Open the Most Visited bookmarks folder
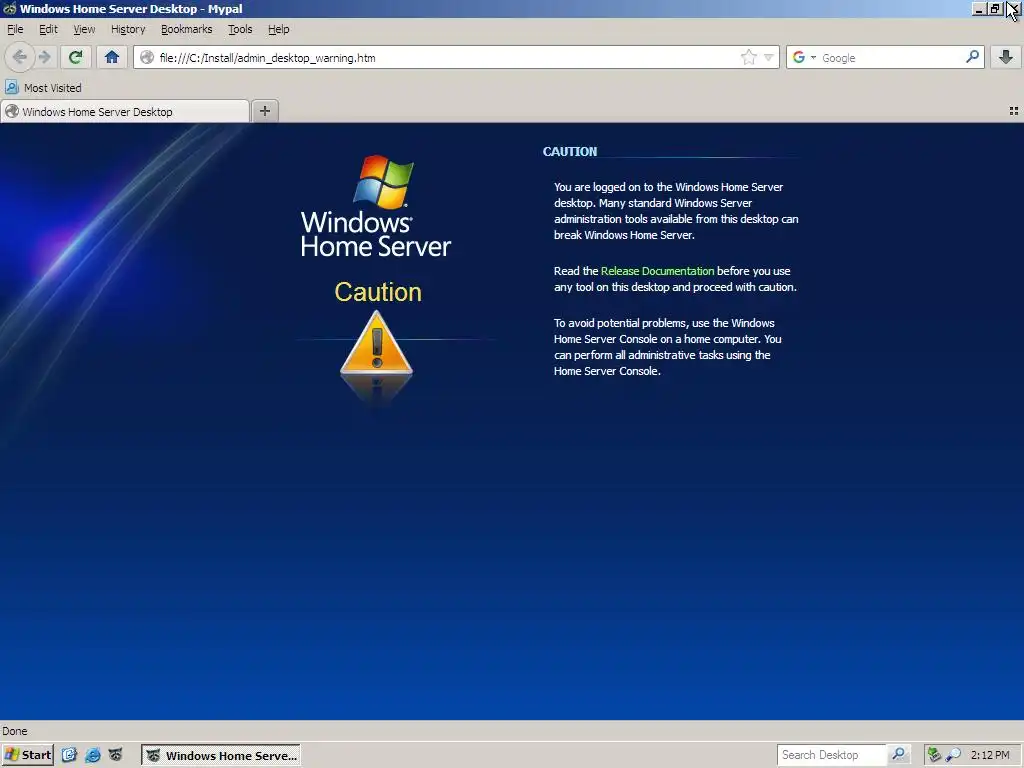The width and height of the screenshot is (1024, 768). [44, 88]
